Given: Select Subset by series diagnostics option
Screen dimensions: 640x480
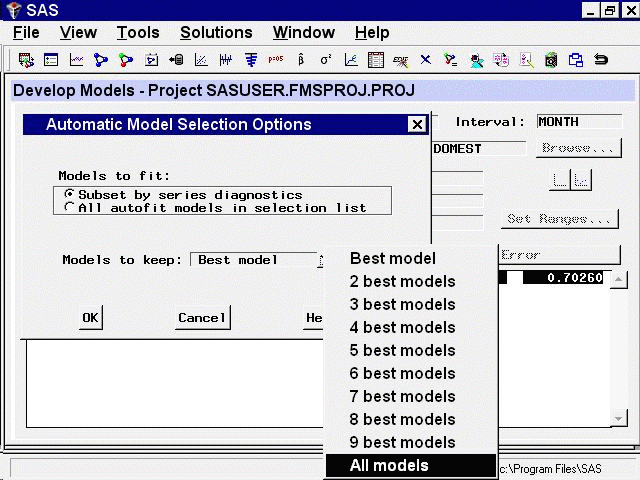Looking at the screenshot, I should pyautogui.click(x=69, y=194).
